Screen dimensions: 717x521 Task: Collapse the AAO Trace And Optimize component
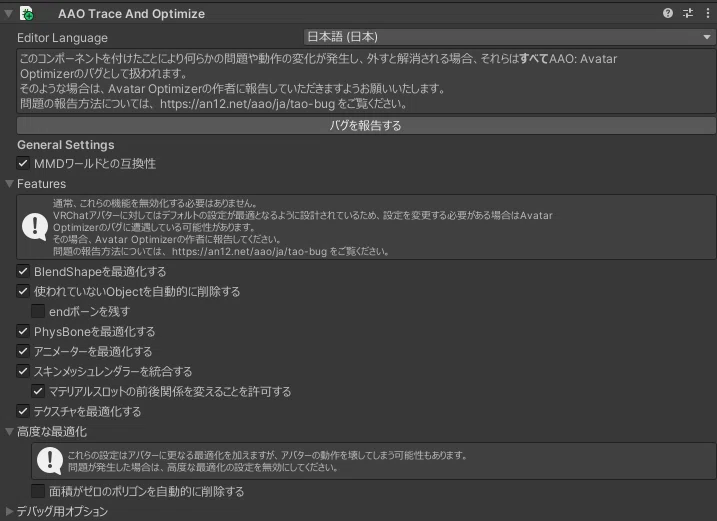pos(8,14)
